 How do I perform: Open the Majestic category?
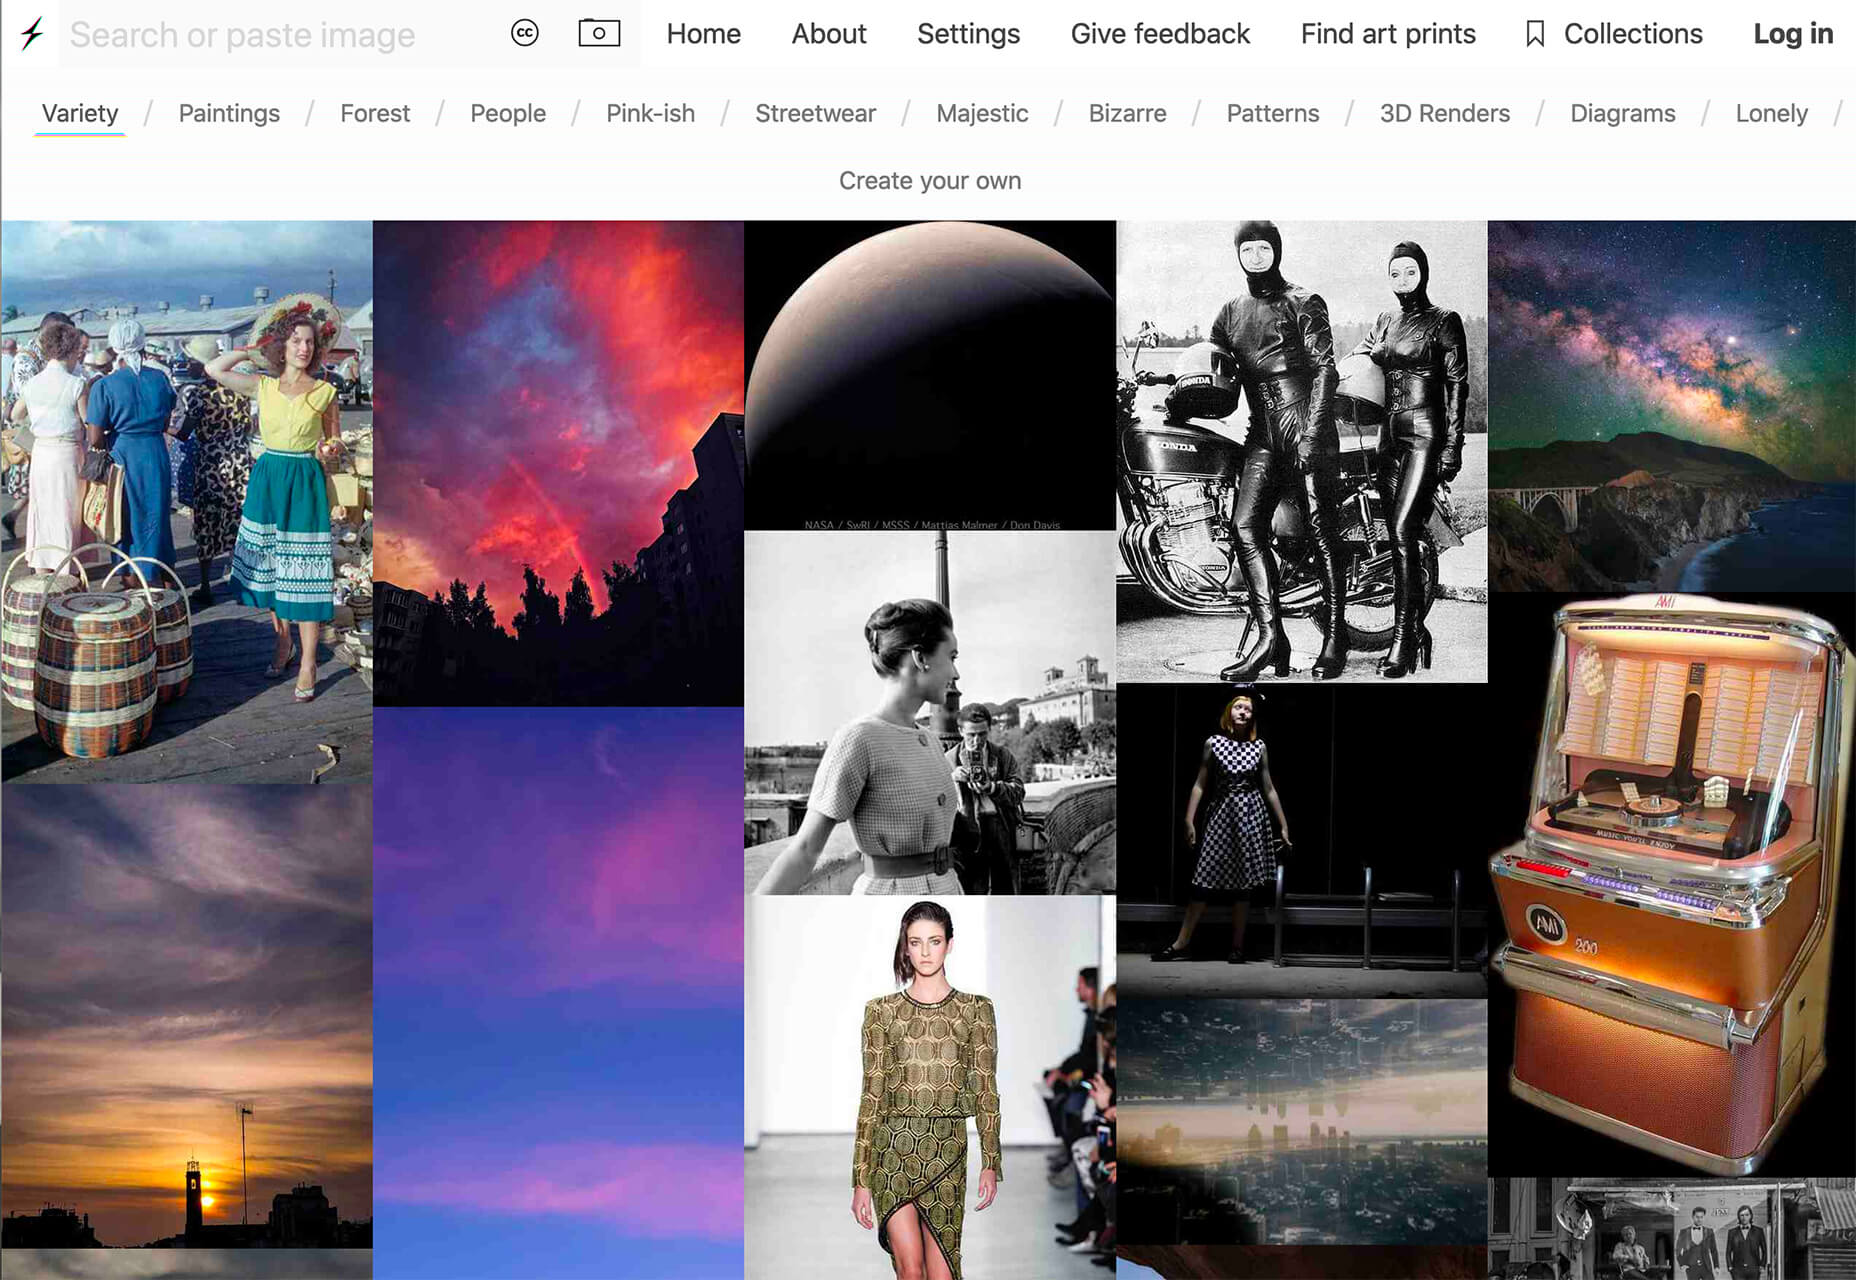point(982,114)
